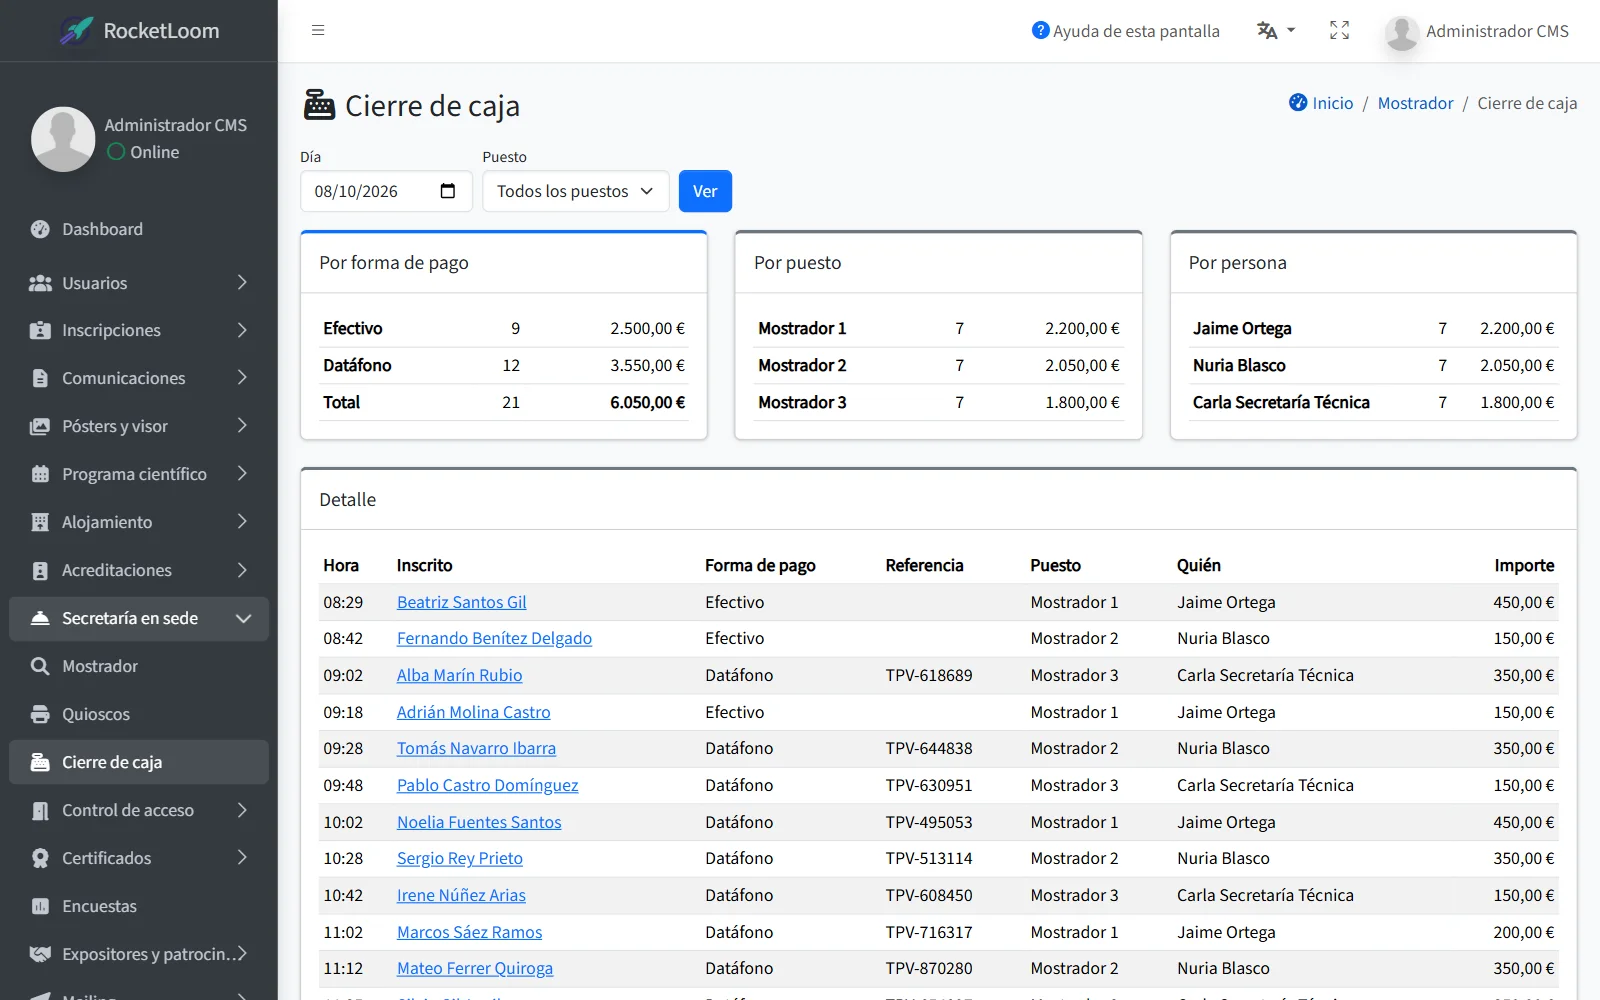Image resolution: width=1600 pixels, height=1000 pixels.
Task: Open the Quioscos menu entry
Action: (139, 714)
